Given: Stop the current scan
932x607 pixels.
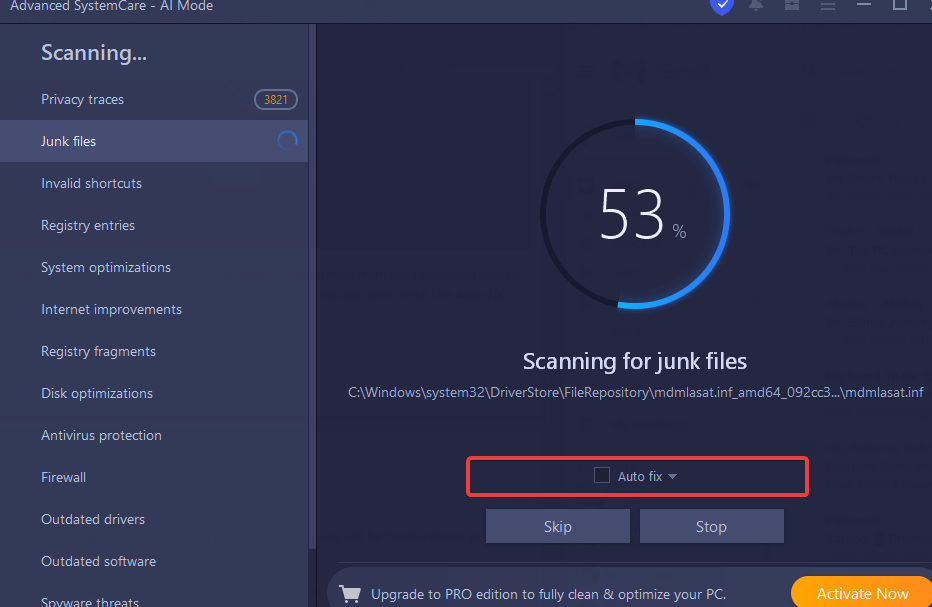Looking at the screenshot, I should 711,526.
